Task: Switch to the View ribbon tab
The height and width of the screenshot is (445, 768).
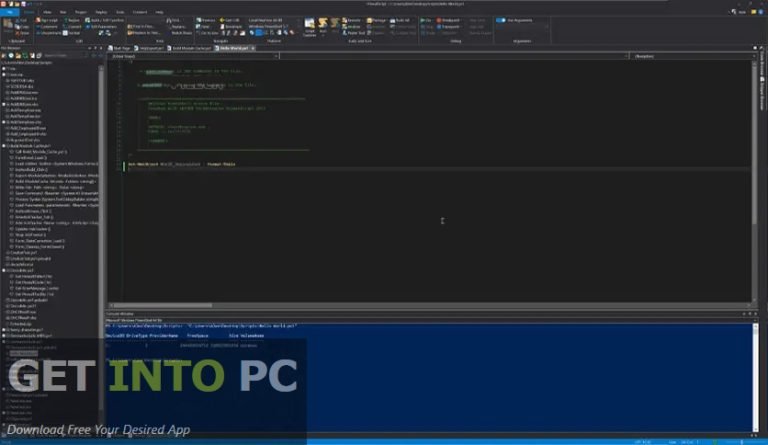Action: coord(47,12)
